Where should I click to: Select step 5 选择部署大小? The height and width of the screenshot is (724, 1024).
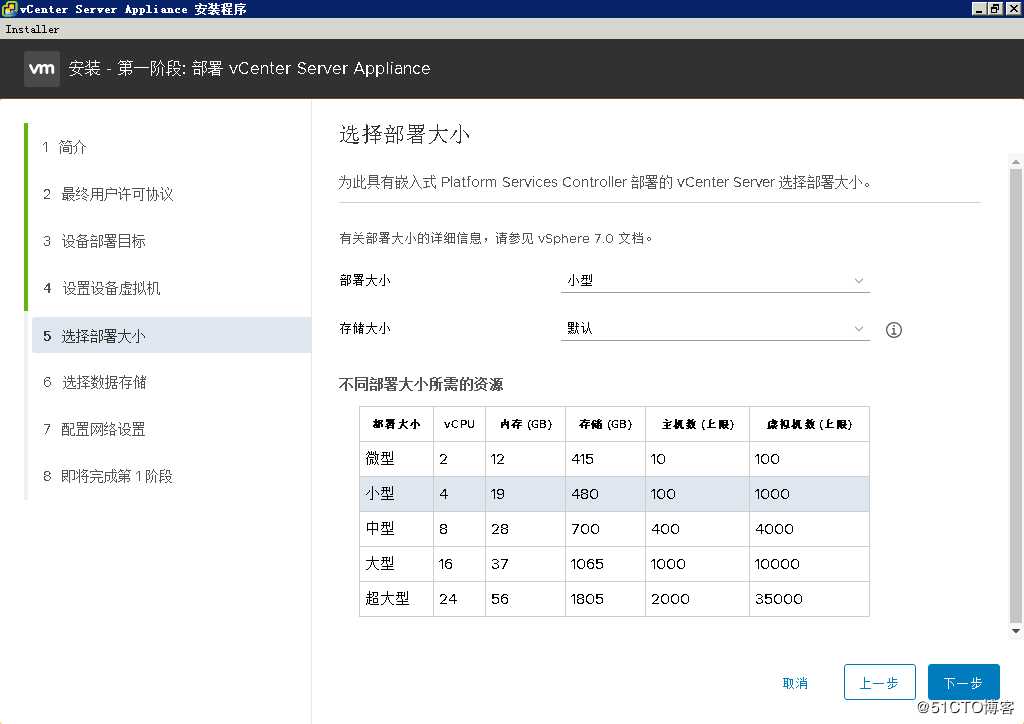[x=171, y=336]
